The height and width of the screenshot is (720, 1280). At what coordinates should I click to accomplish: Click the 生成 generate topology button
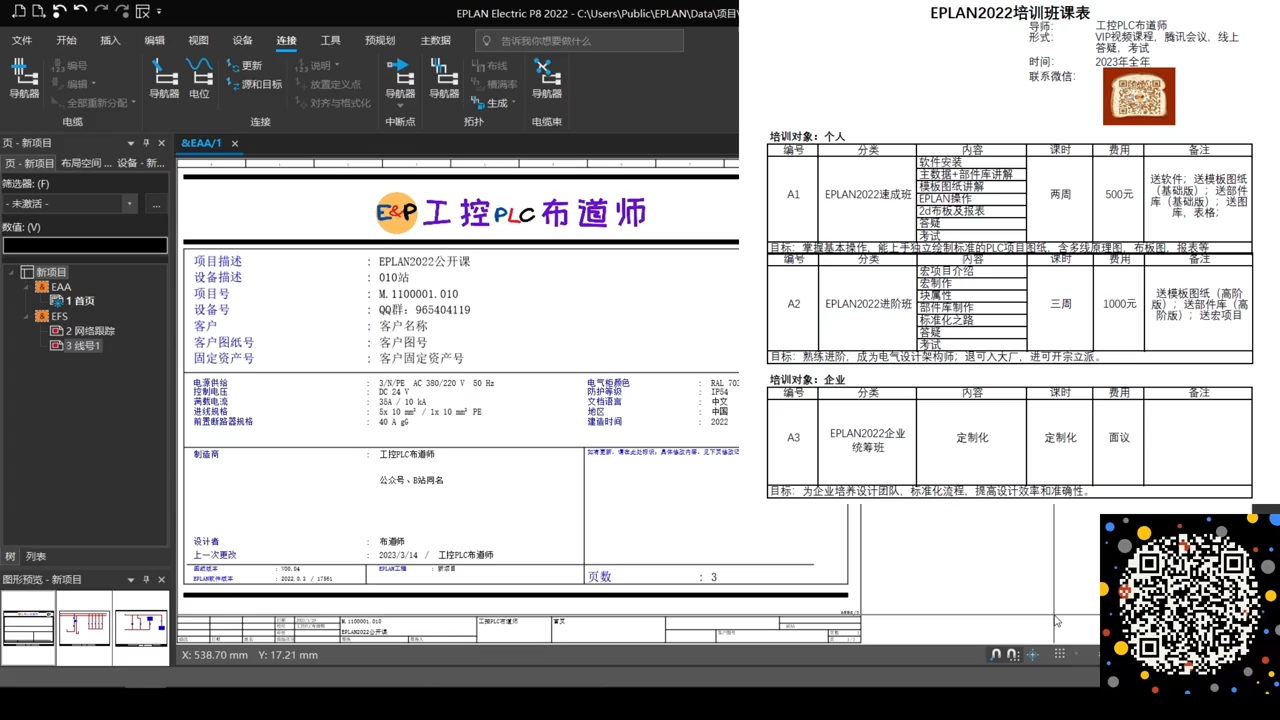pyautogui.click(x=491, y=103)
